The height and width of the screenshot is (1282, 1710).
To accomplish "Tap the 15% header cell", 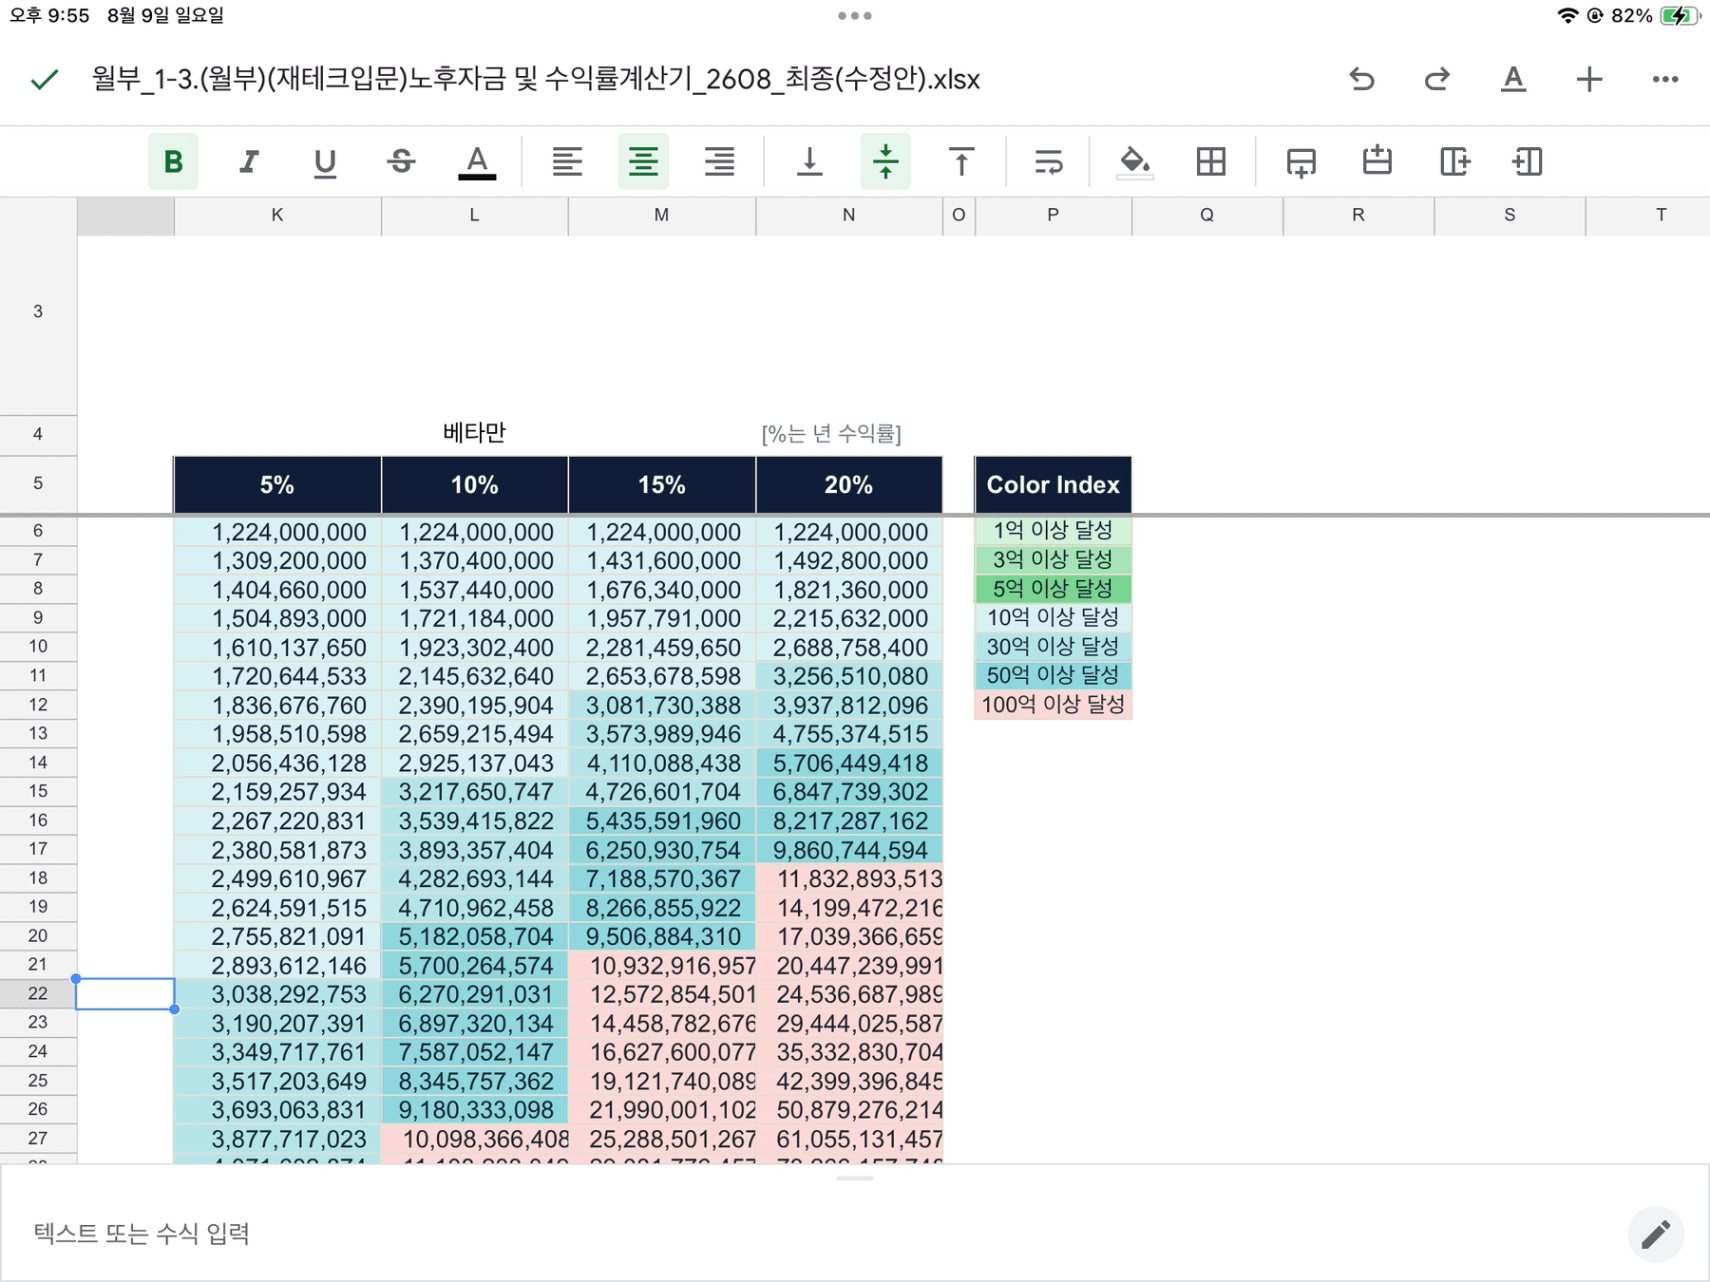I will [x=661, y=485].
